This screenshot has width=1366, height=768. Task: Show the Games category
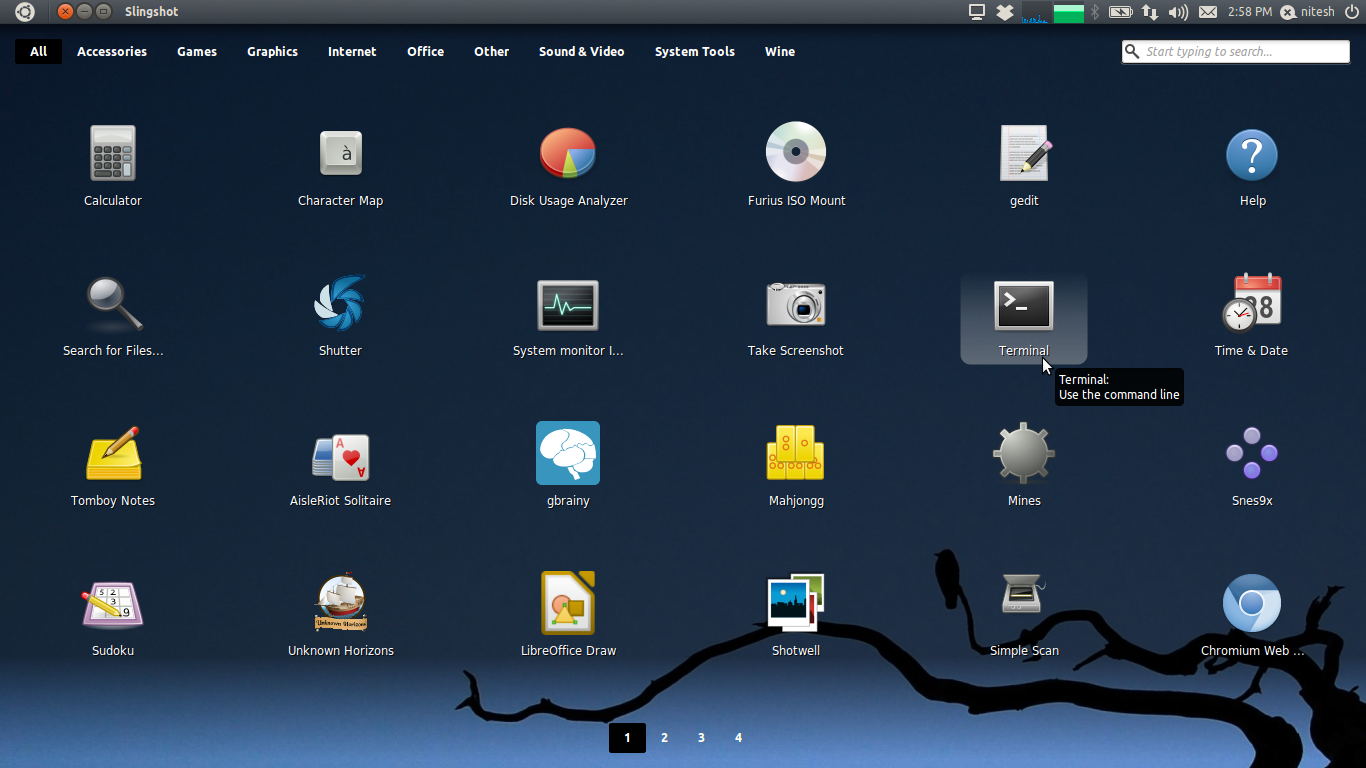197,52
